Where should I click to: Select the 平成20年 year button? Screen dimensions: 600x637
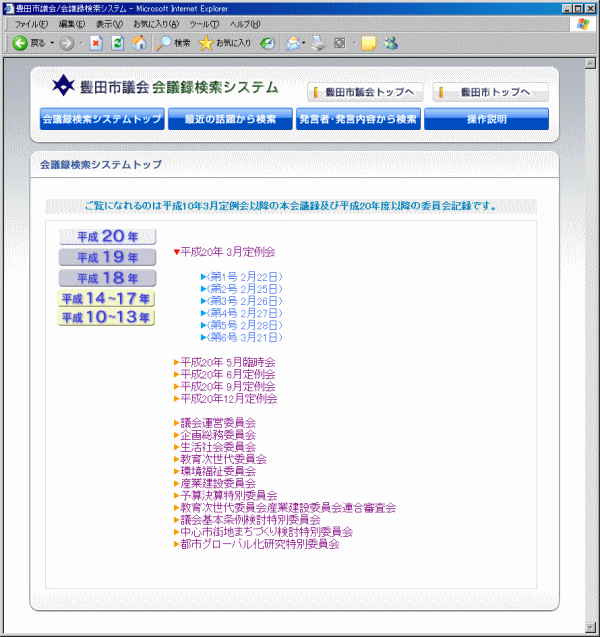point(108,236)
